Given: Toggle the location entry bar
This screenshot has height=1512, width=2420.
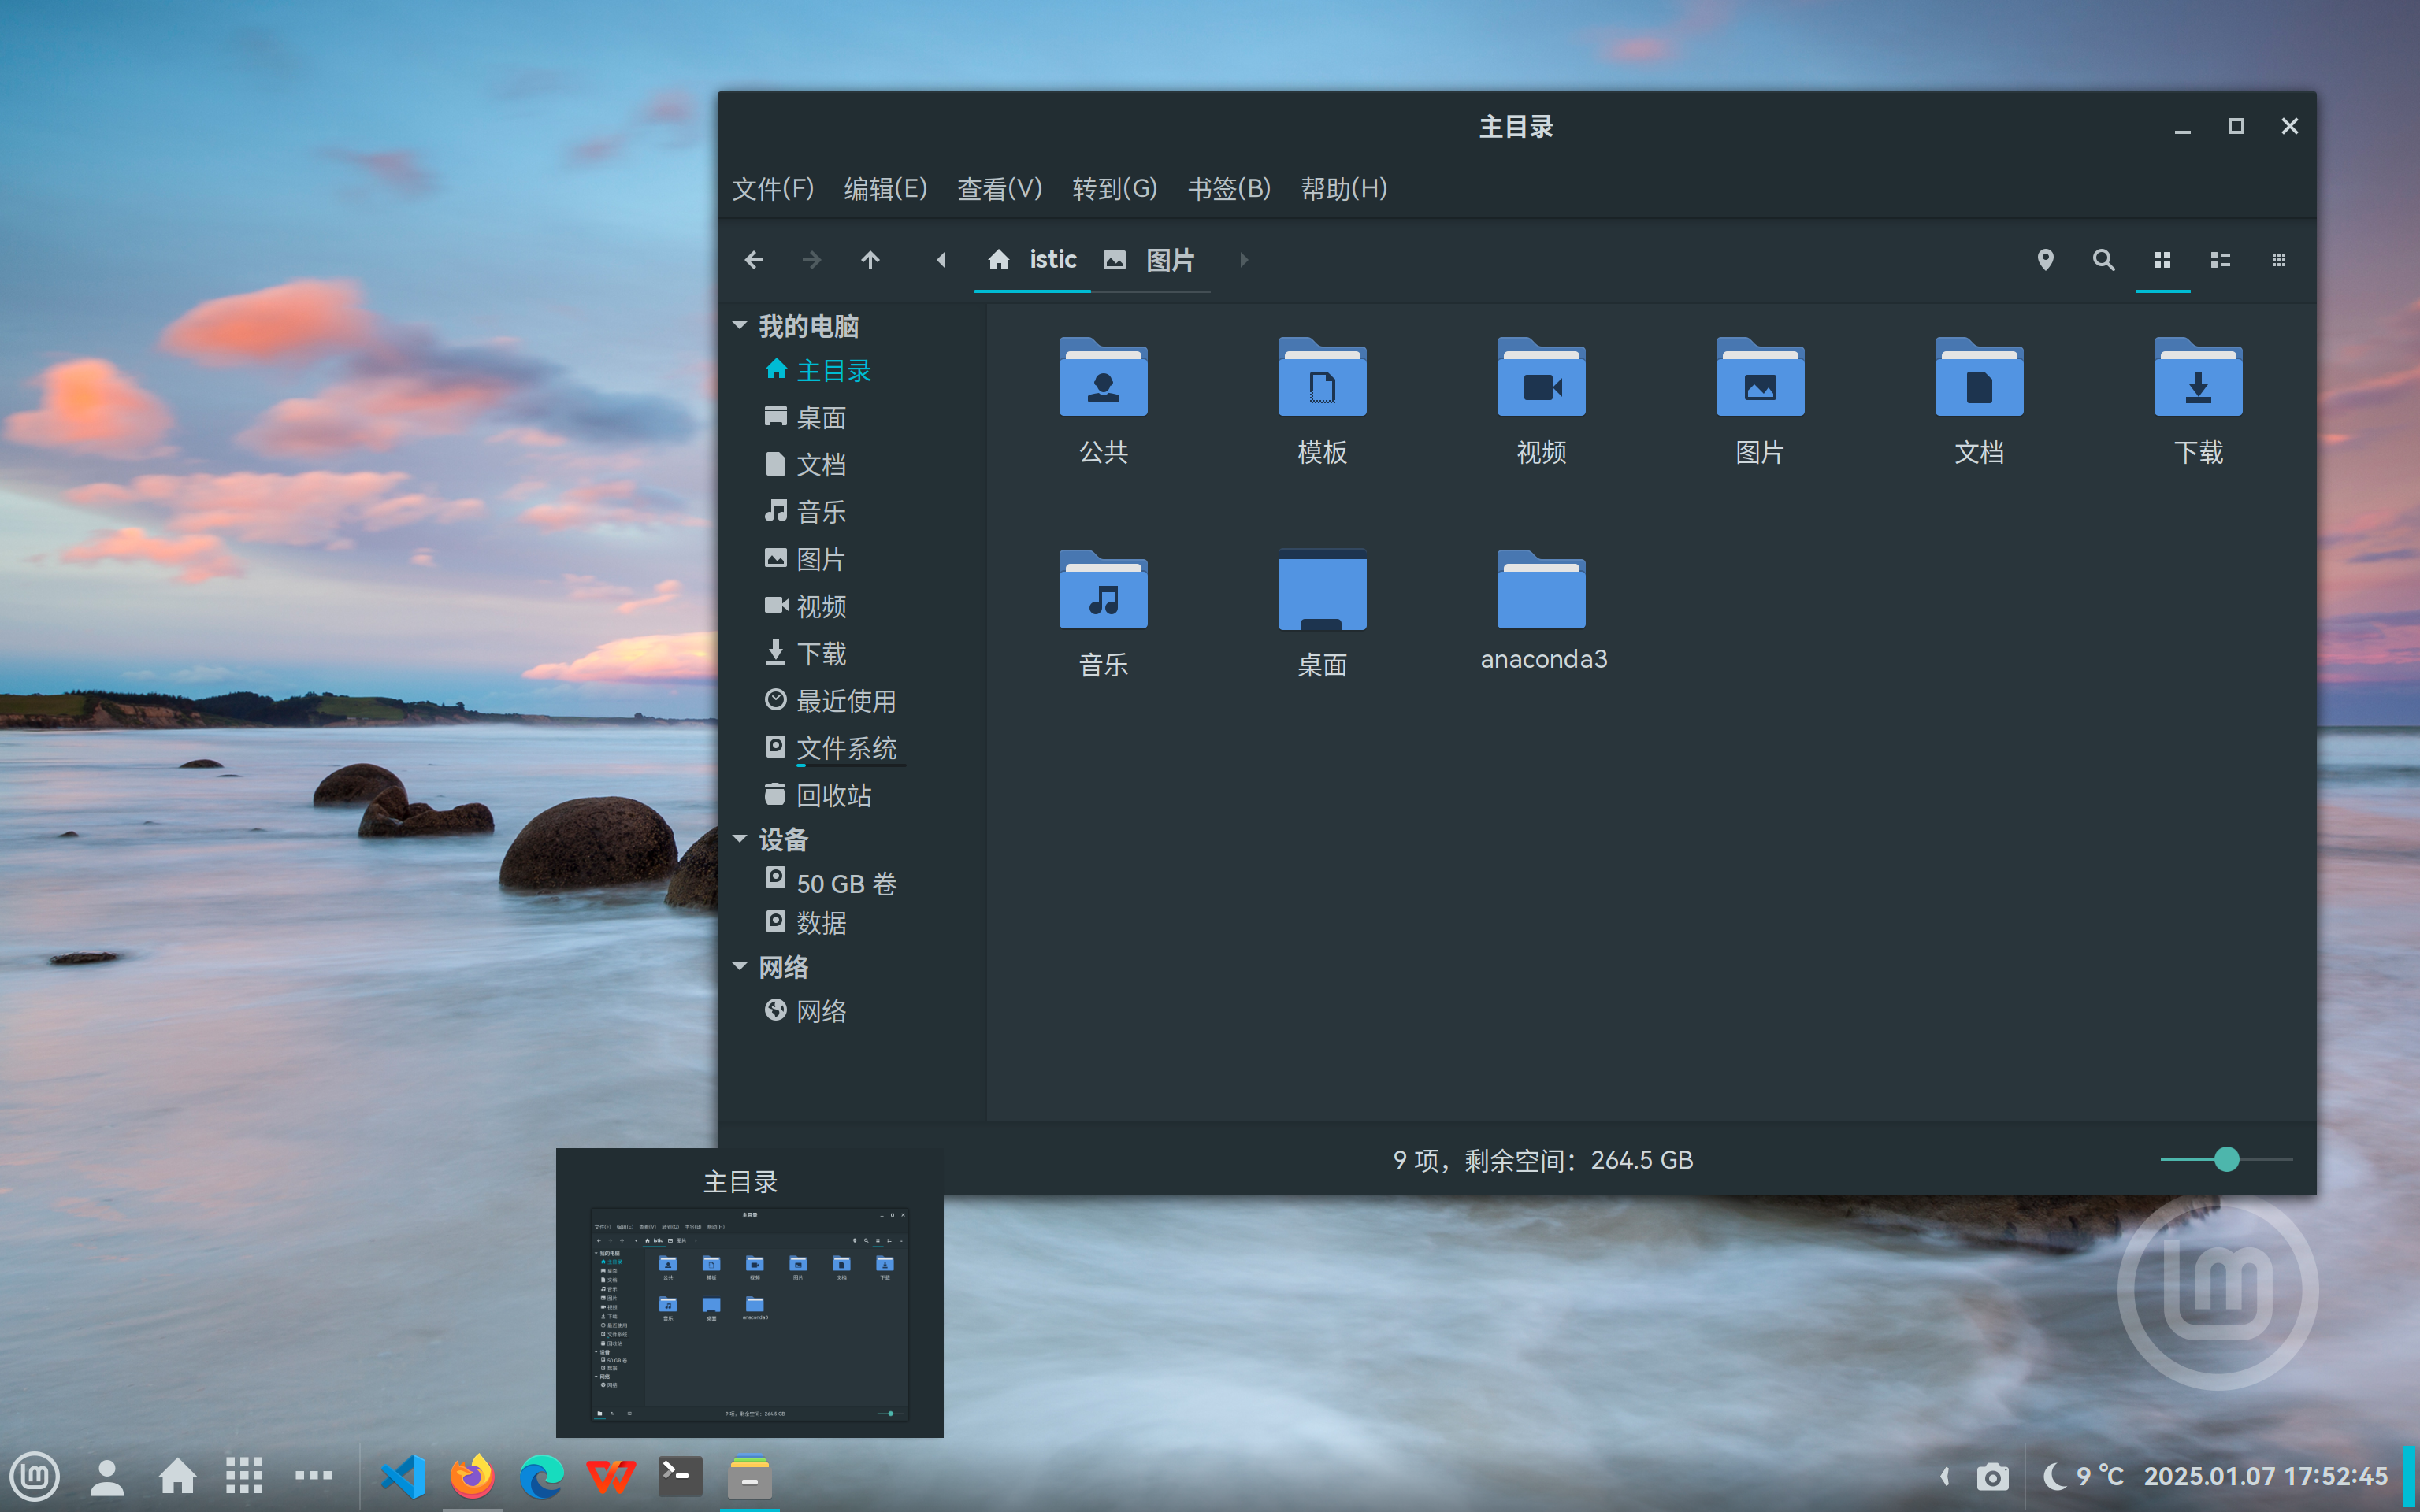Looking at the screenshot, I should (x=2045, y=260).
